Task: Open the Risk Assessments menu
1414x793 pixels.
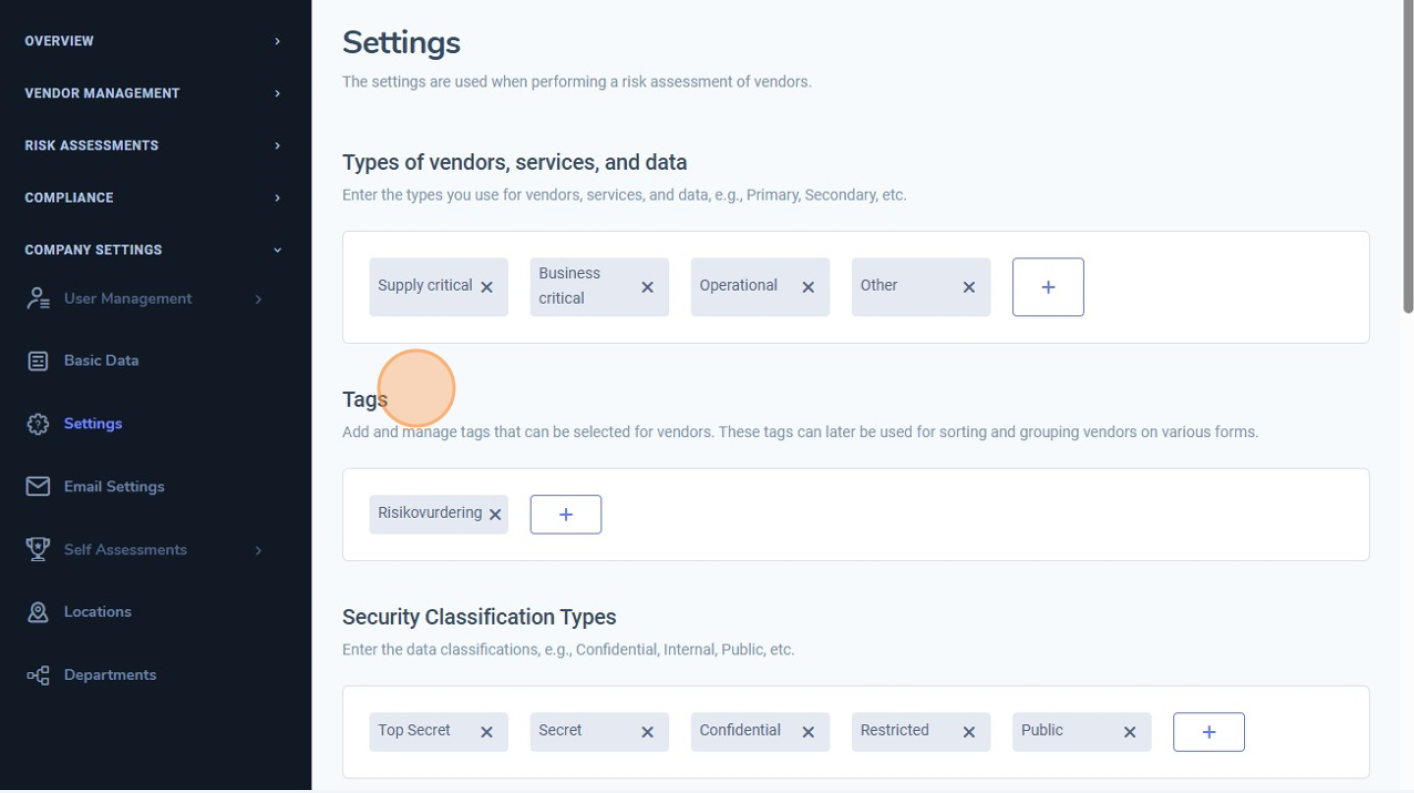Action: (x=152, y=145)
